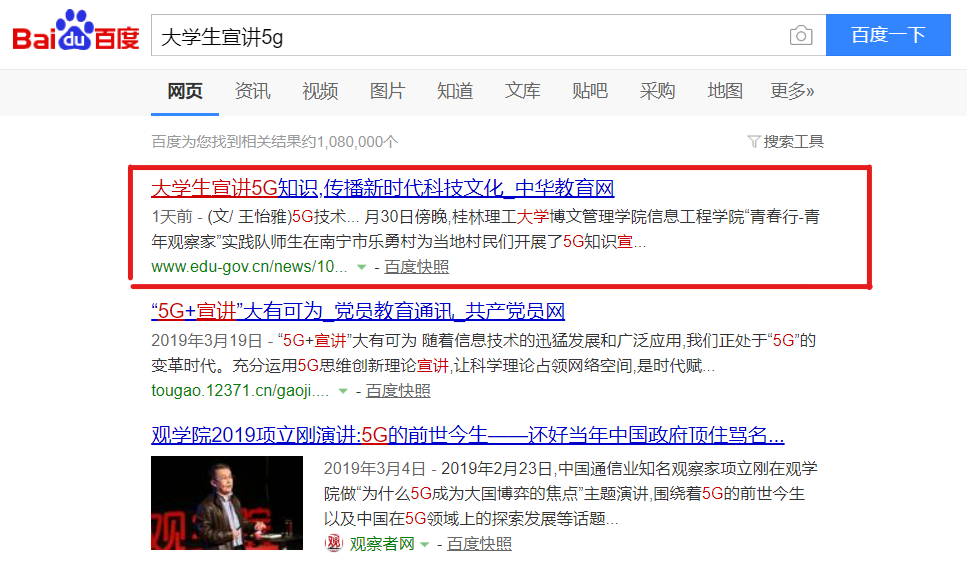Go to the 文库 tab
This screenshot has height=561, width=967.
(522, 91)
